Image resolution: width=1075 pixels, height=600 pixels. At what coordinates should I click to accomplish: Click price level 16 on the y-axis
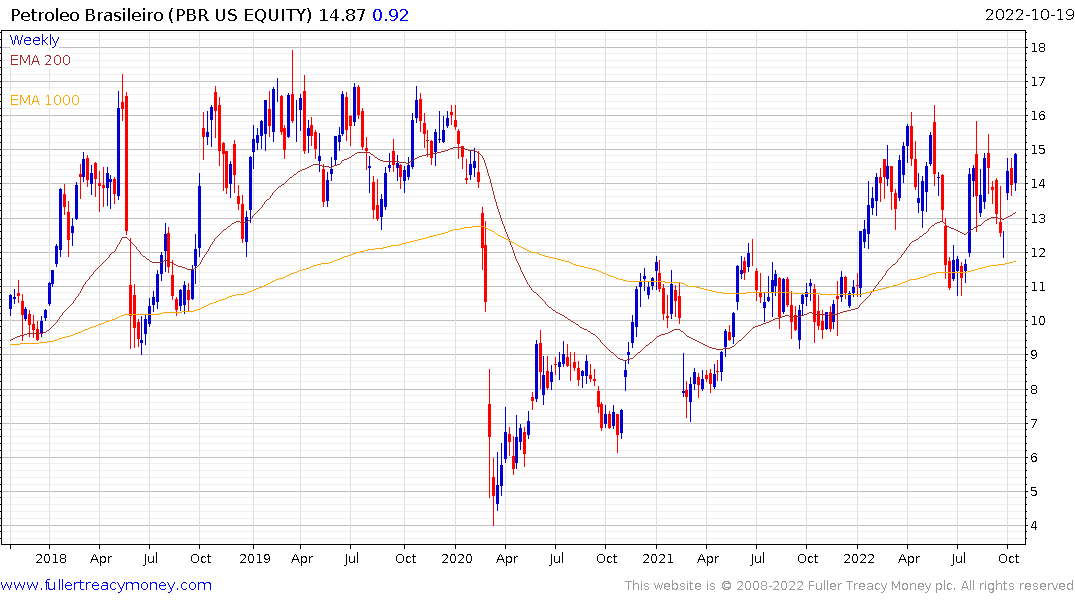pyautogui.click(x=1038, y=116)
